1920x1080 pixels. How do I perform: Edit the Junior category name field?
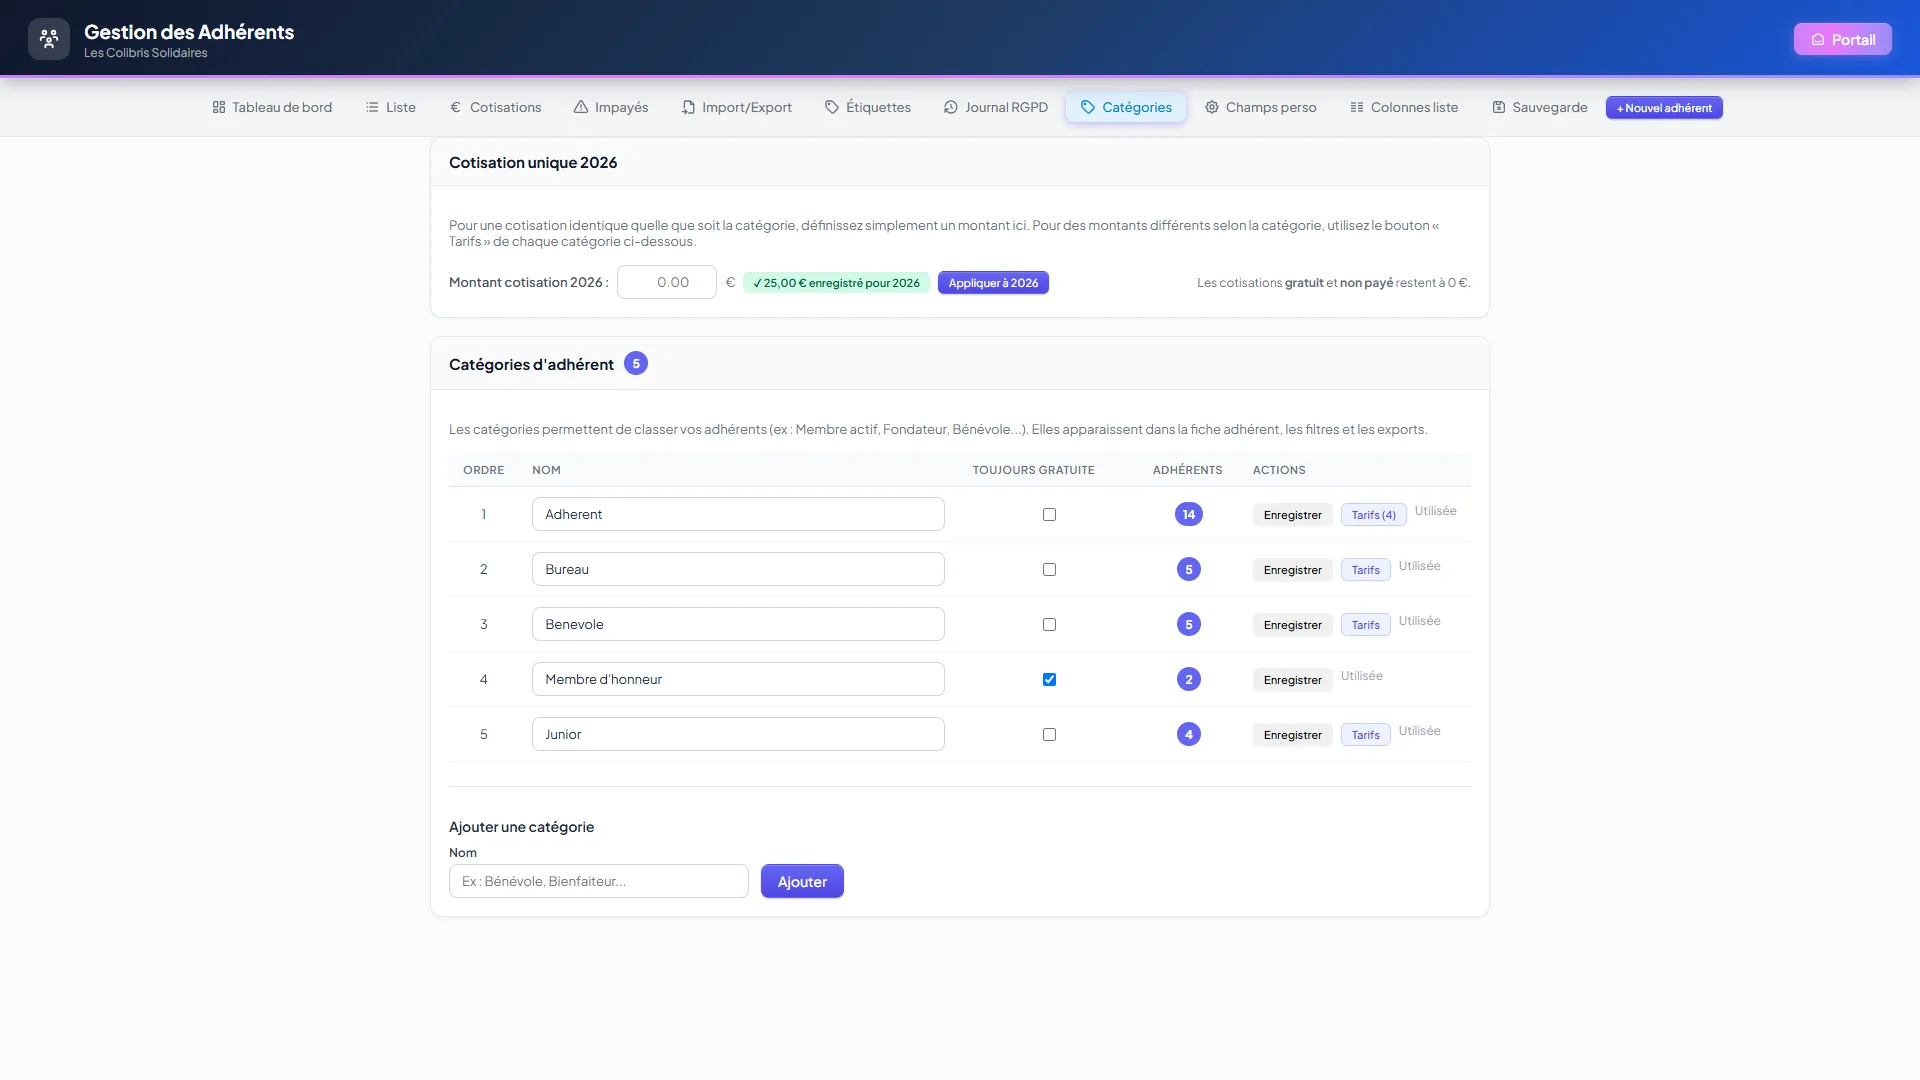coord(738,734)
